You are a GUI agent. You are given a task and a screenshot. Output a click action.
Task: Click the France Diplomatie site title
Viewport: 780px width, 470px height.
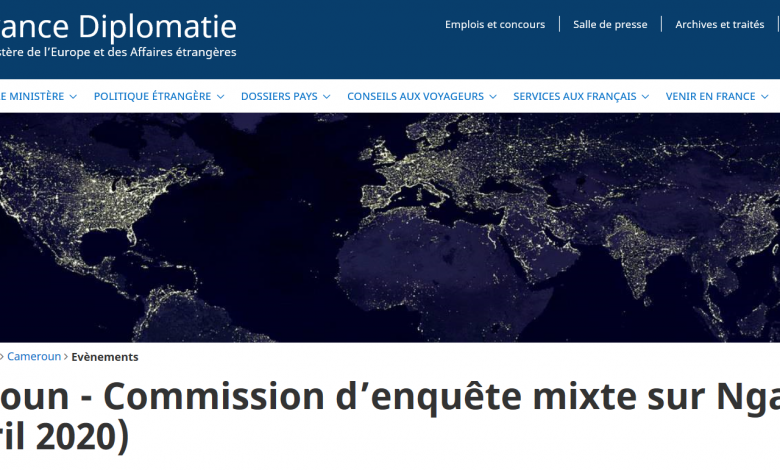pyautogui.click(x=118, y=25)
